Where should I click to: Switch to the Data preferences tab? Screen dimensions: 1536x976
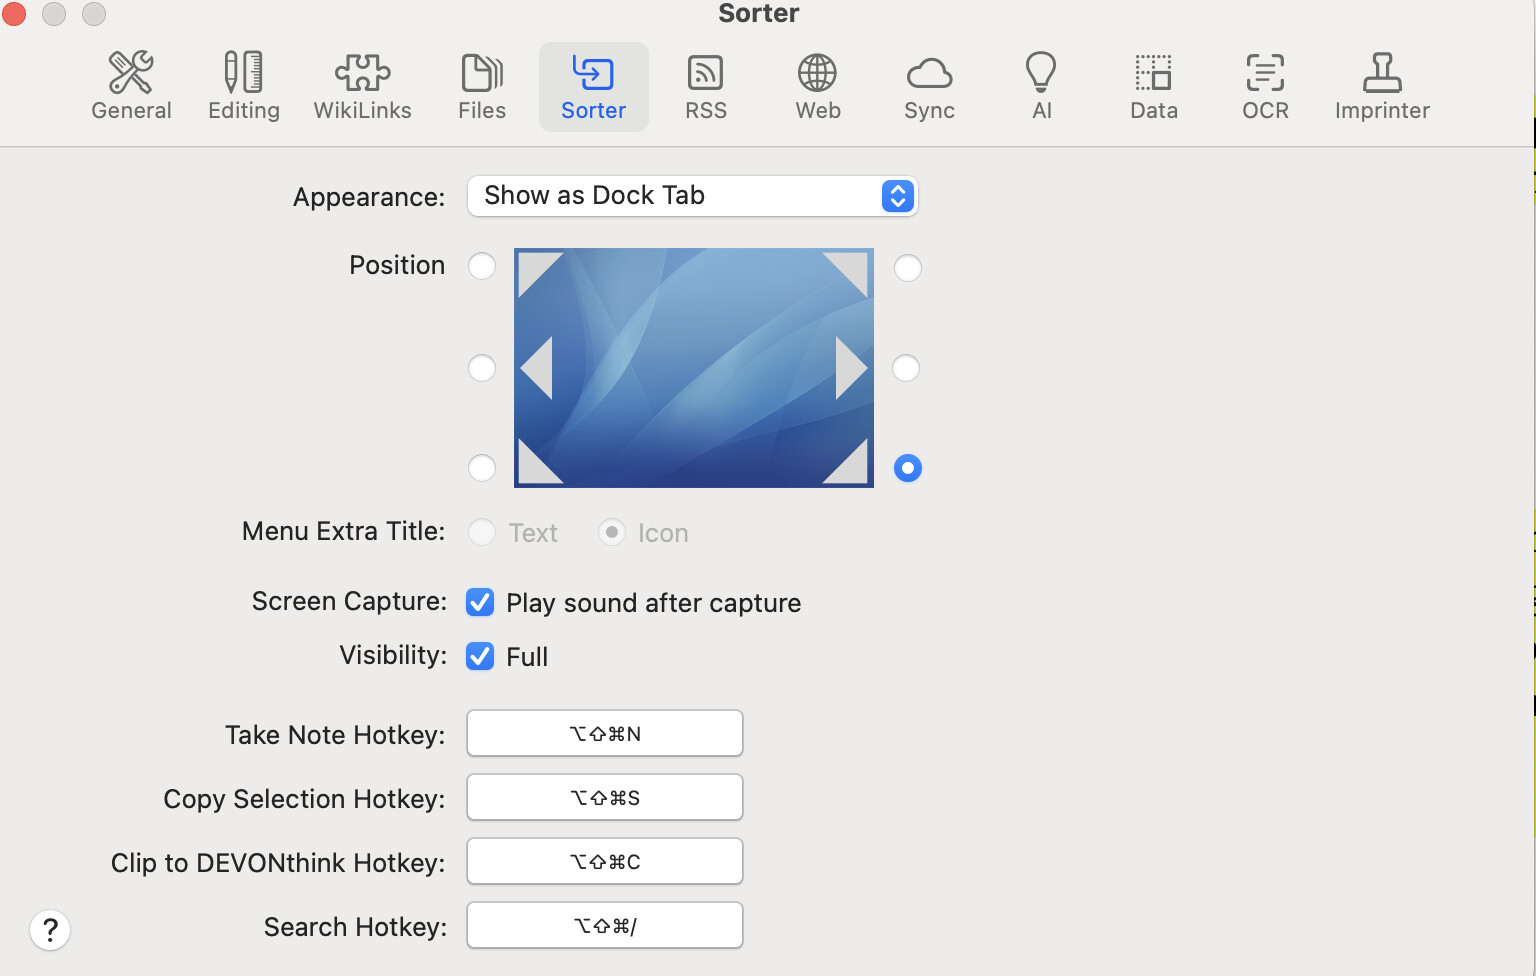point(1153,87)
